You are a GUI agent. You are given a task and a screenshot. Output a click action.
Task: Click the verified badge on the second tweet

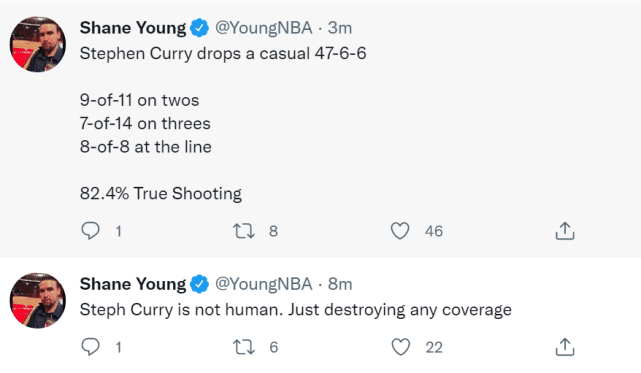[199, 284]
